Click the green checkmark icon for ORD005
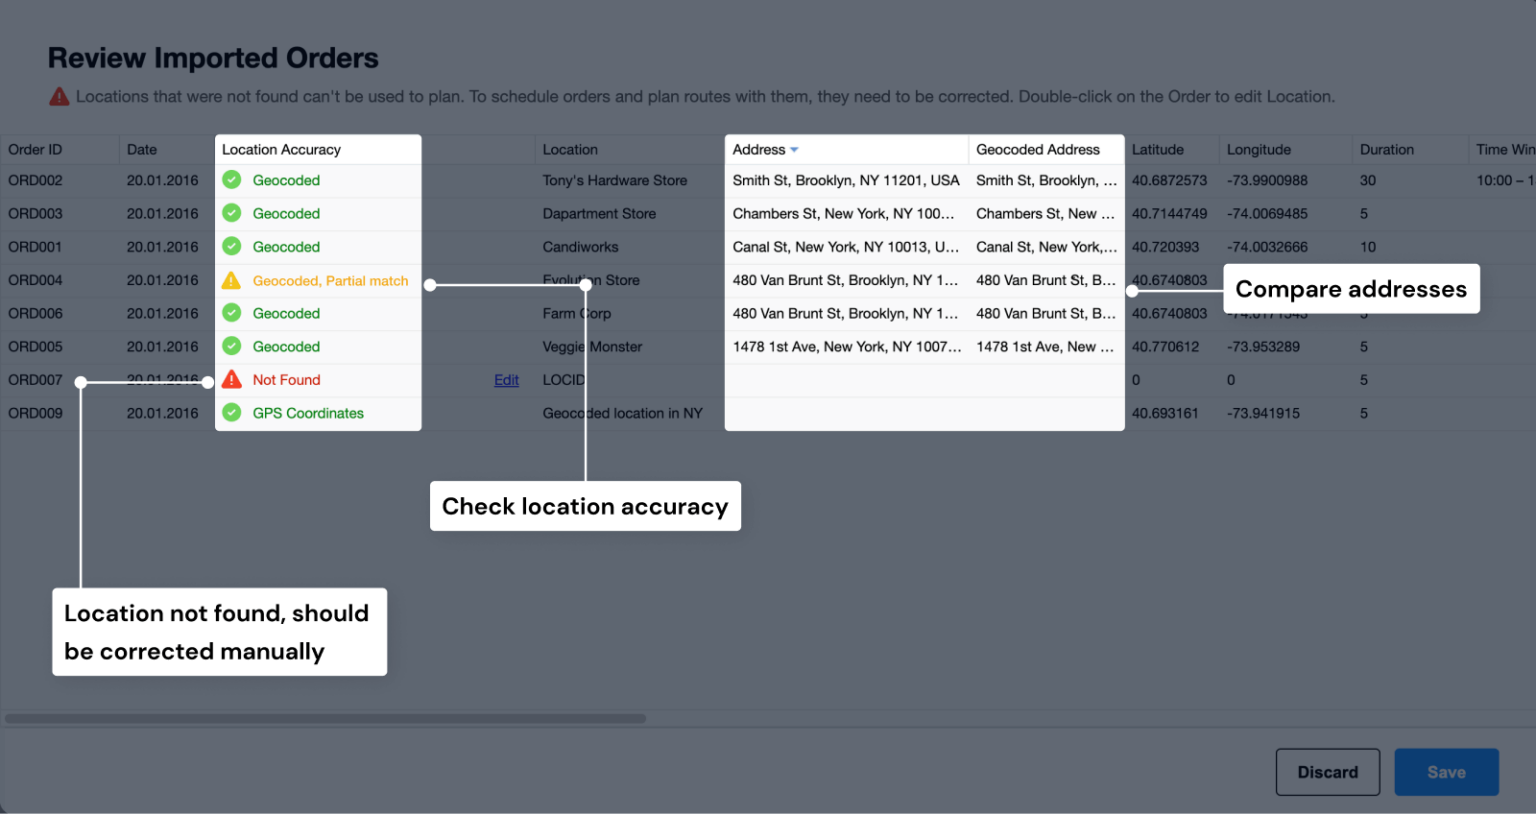This screenshot has width=1536, height=814. (232, 346)
